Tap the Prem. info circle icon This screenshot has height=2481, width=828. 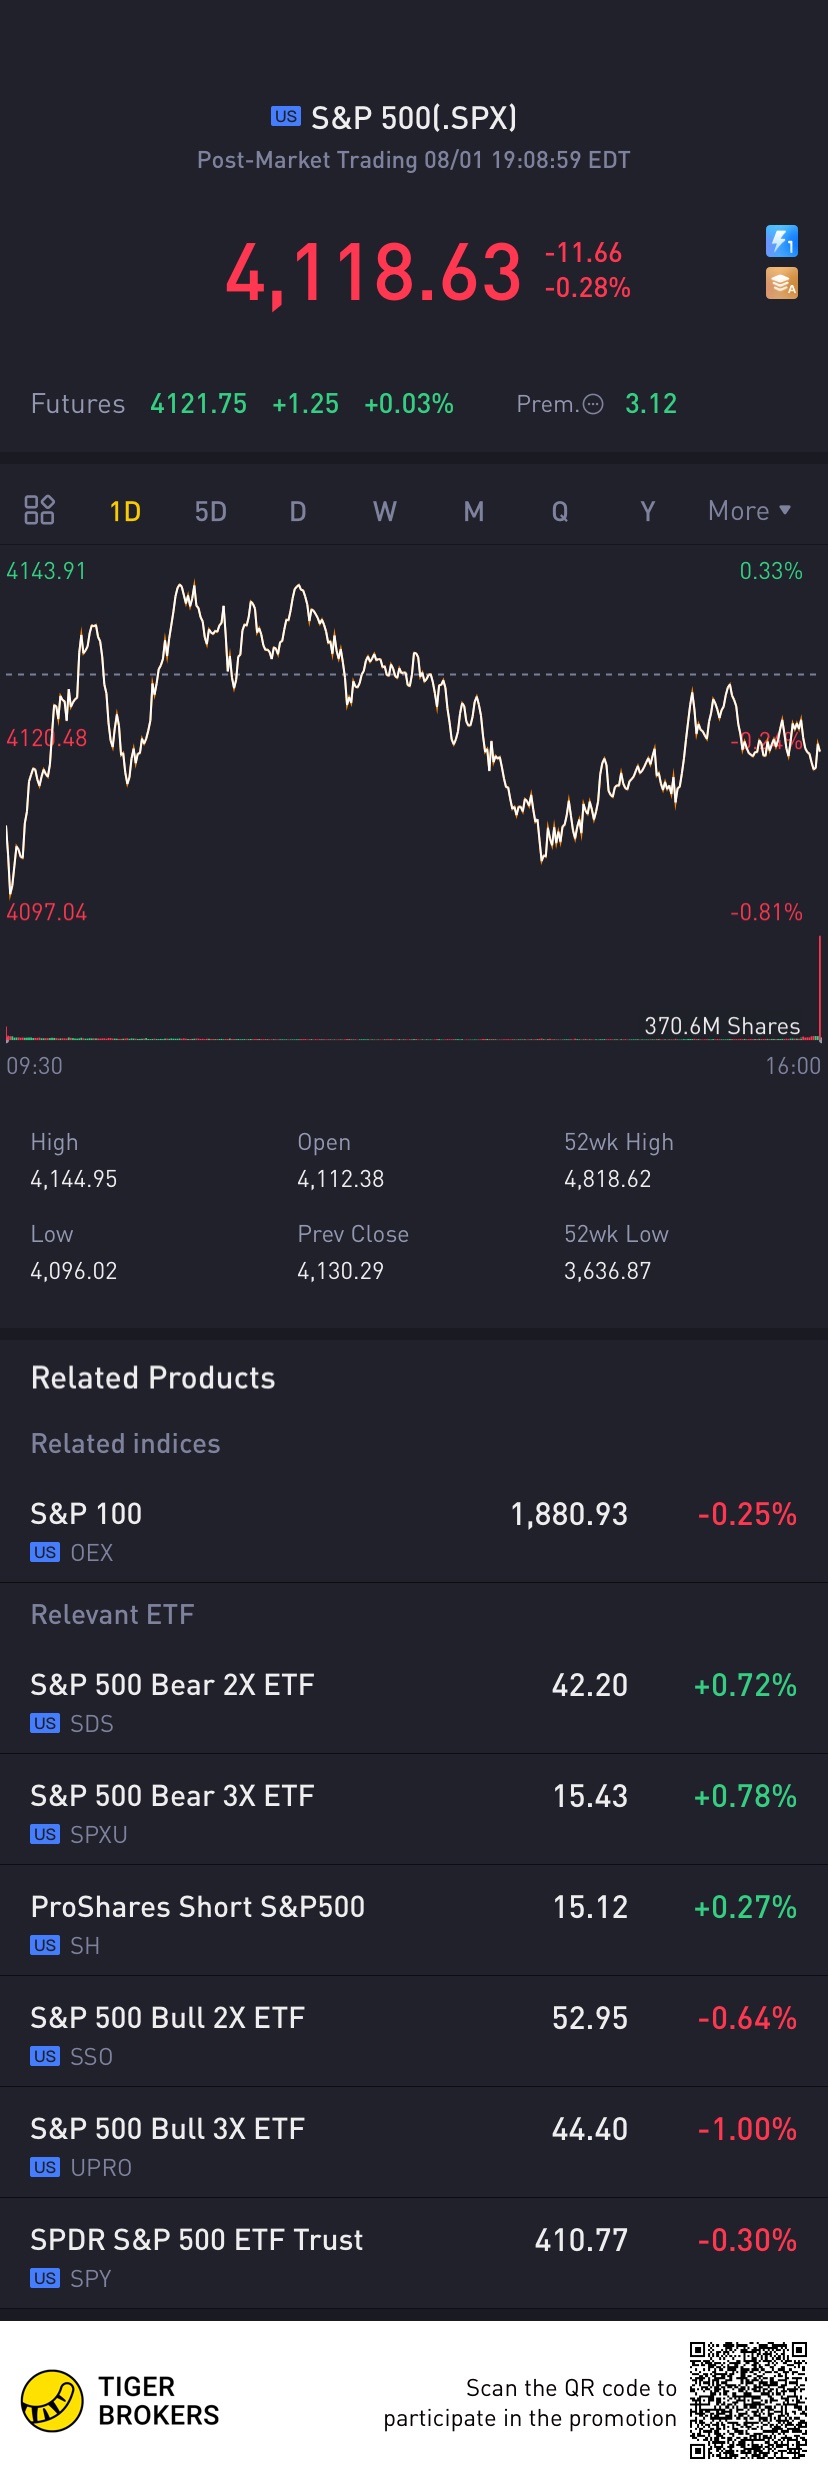[x=593, y=404]
